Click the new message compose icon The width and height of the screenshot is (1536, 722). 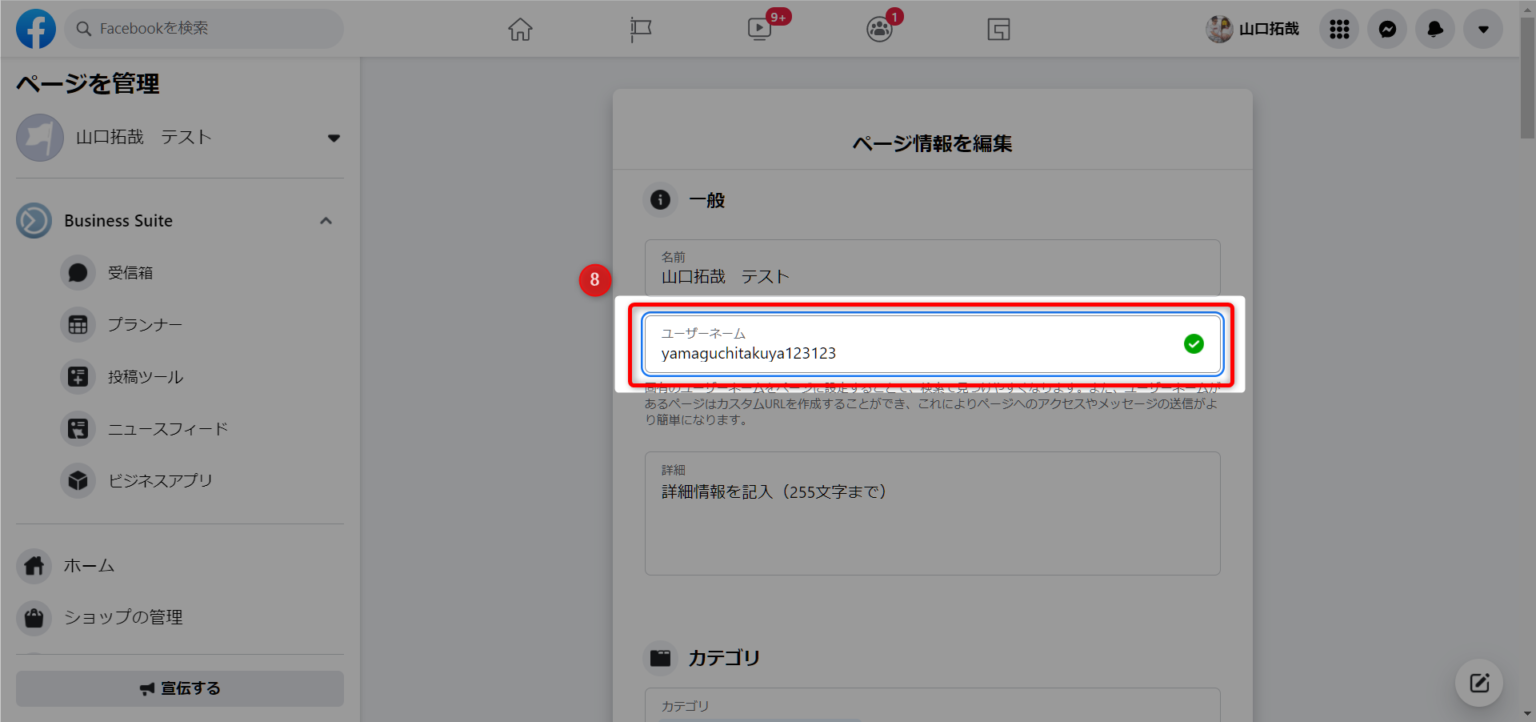pos(1479,684)
